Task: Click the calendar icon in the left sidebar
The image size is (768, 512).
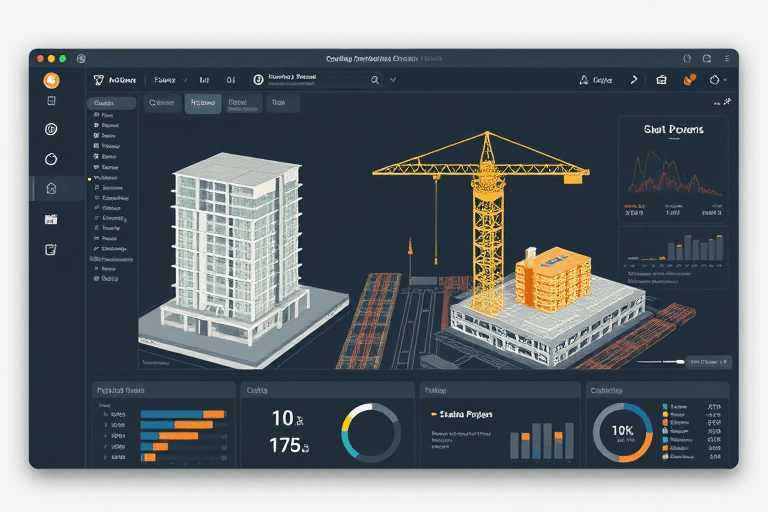Action: click(x=51, y=219)
